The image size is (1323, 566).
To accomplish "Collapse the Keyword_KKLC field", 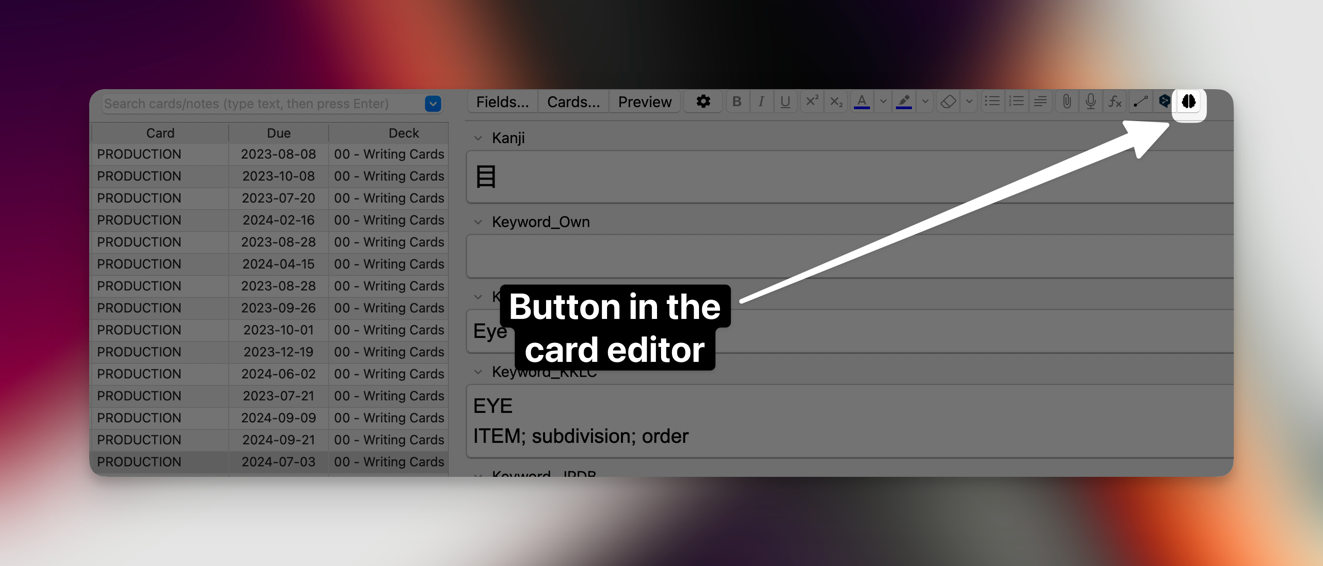I will pos(478,372).
